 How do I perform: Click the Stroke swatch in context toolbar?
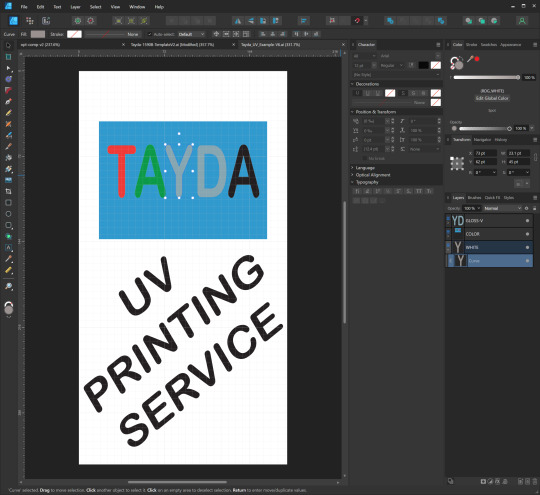[x=74, y=34]
